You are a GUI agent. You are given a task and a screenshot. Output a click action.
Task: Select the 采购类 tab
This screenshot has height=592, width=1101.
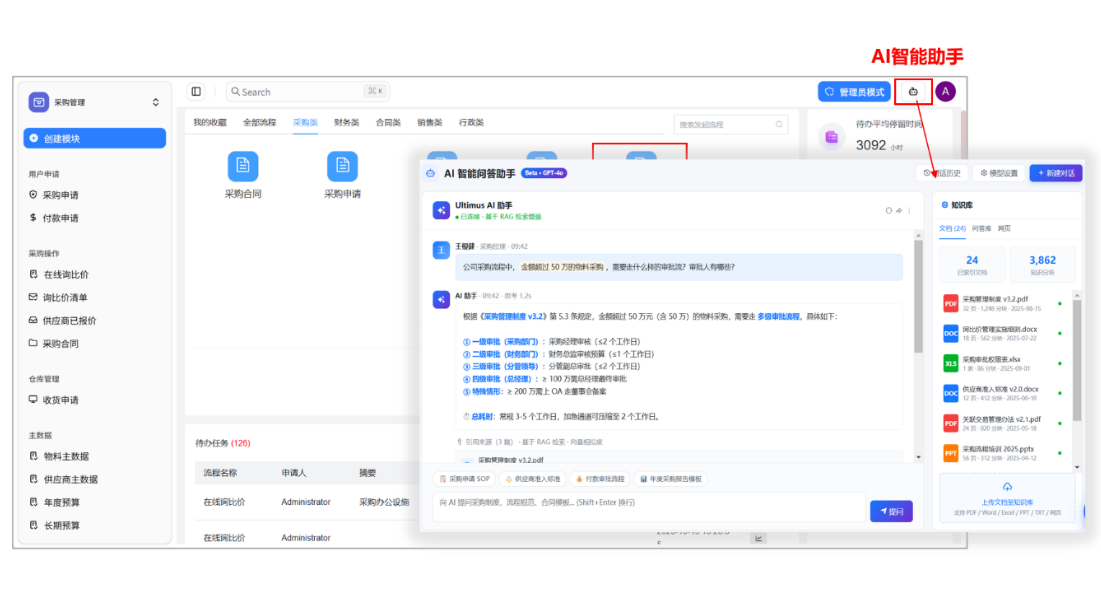(x=305, y=122)
